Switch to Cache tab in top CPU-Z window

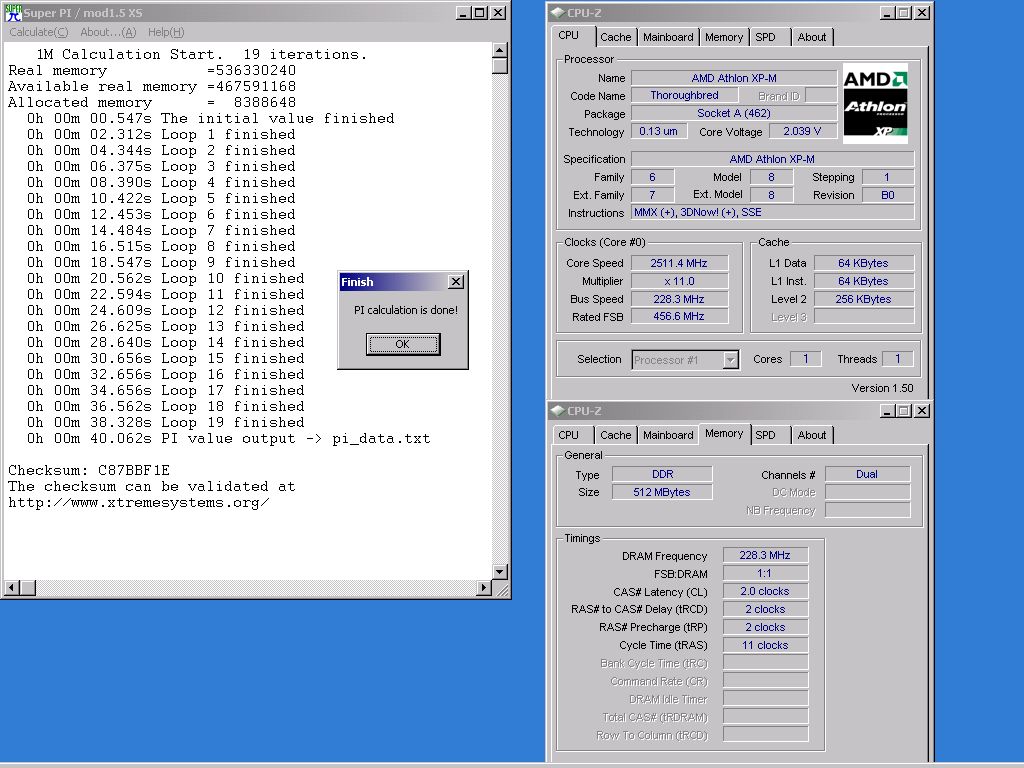coord(616,37)
